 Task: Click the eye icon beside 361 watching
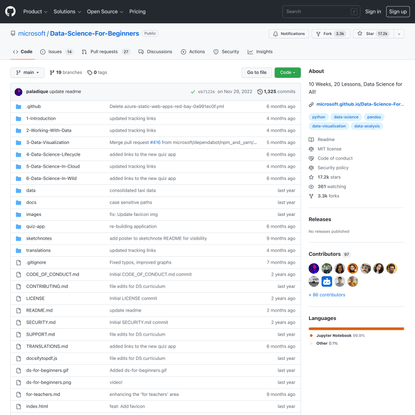pyautogui.click(x=311, y=187)
